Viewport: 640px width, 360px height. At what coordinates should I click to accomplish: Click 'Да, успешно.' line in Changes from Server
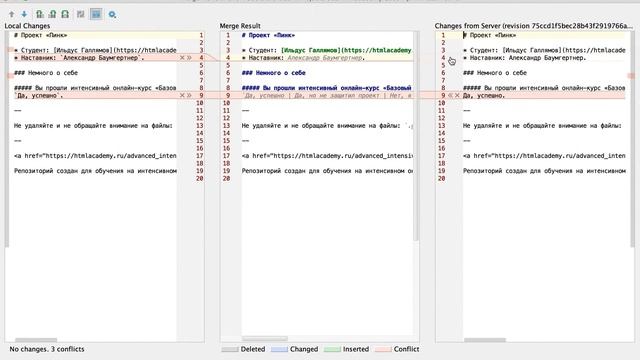[484, 96]
